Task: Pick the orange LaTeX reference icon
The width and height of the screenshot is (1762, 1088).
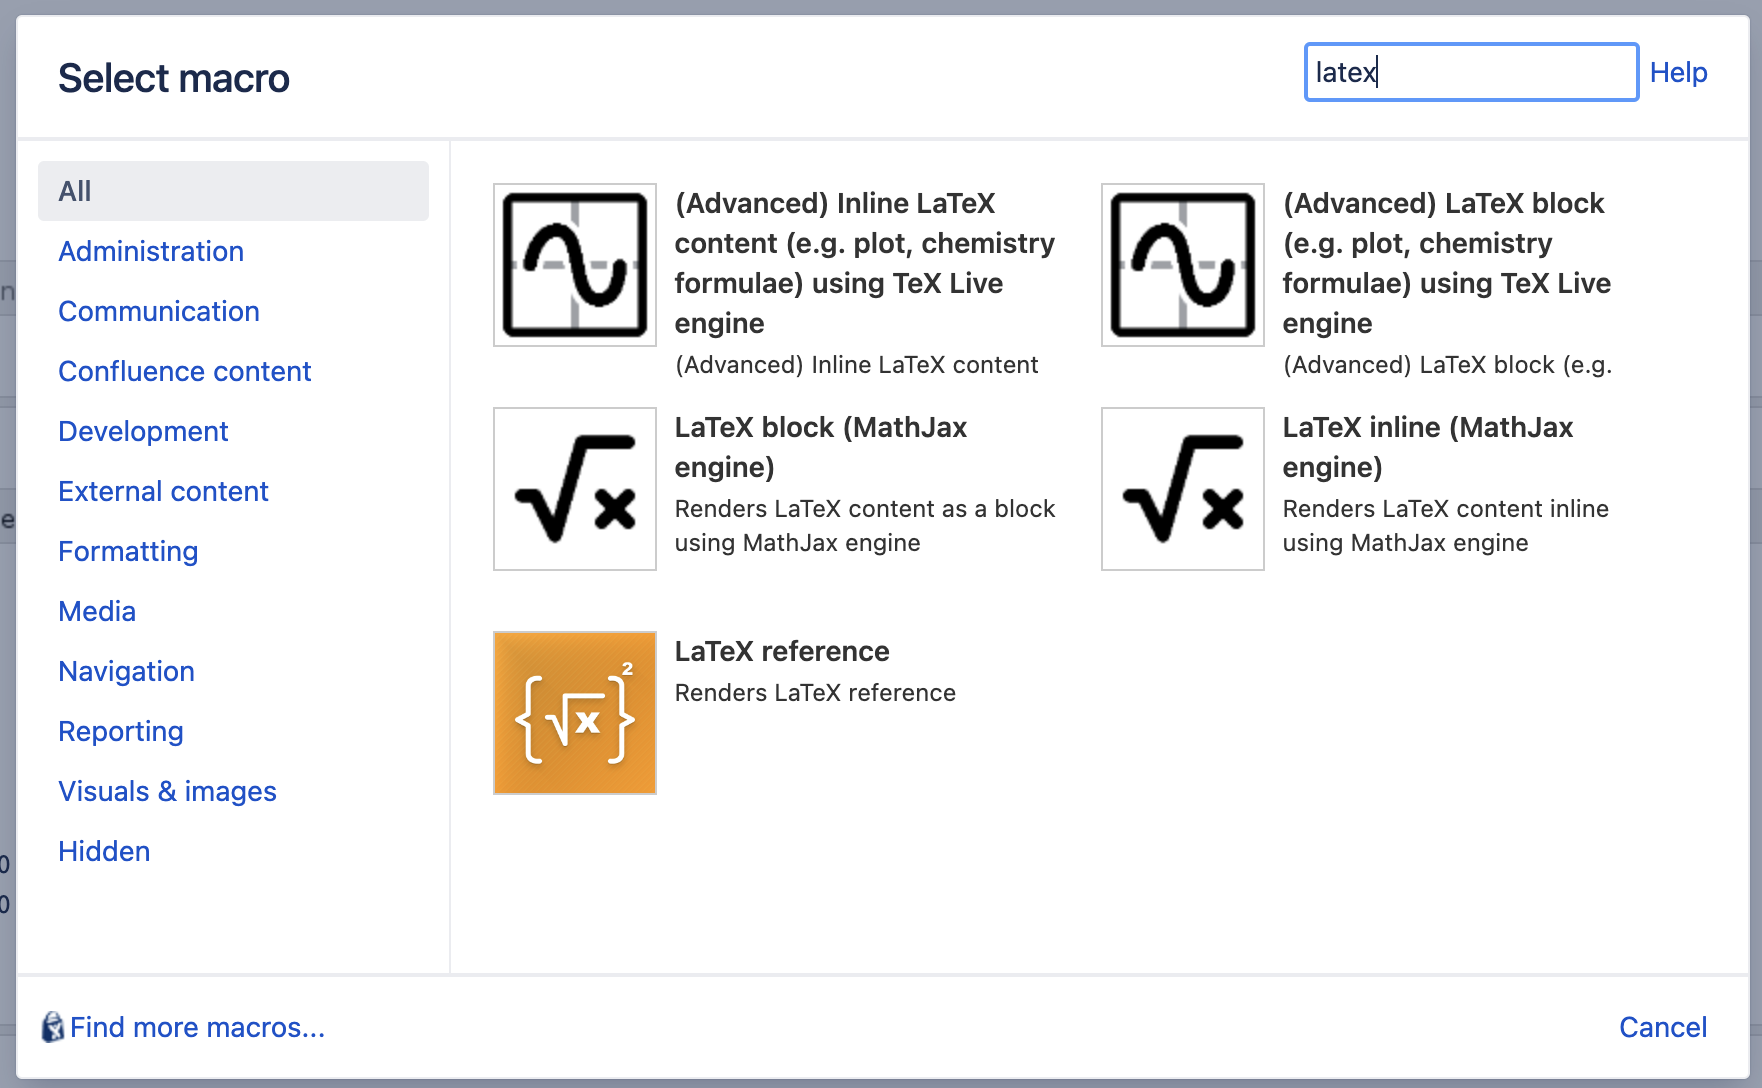Action: [x=575, y=713]
